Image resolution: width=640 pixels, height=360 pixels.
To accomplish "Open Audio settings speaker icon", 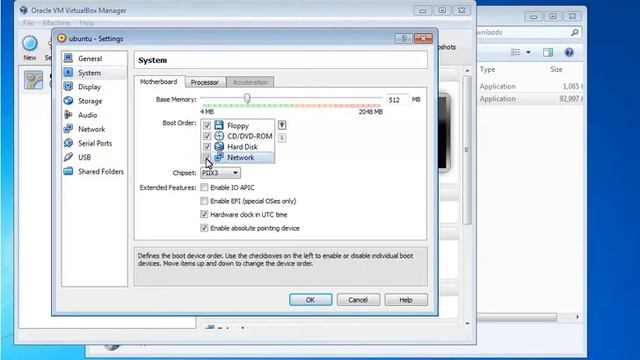I will (x=69, y=115).
